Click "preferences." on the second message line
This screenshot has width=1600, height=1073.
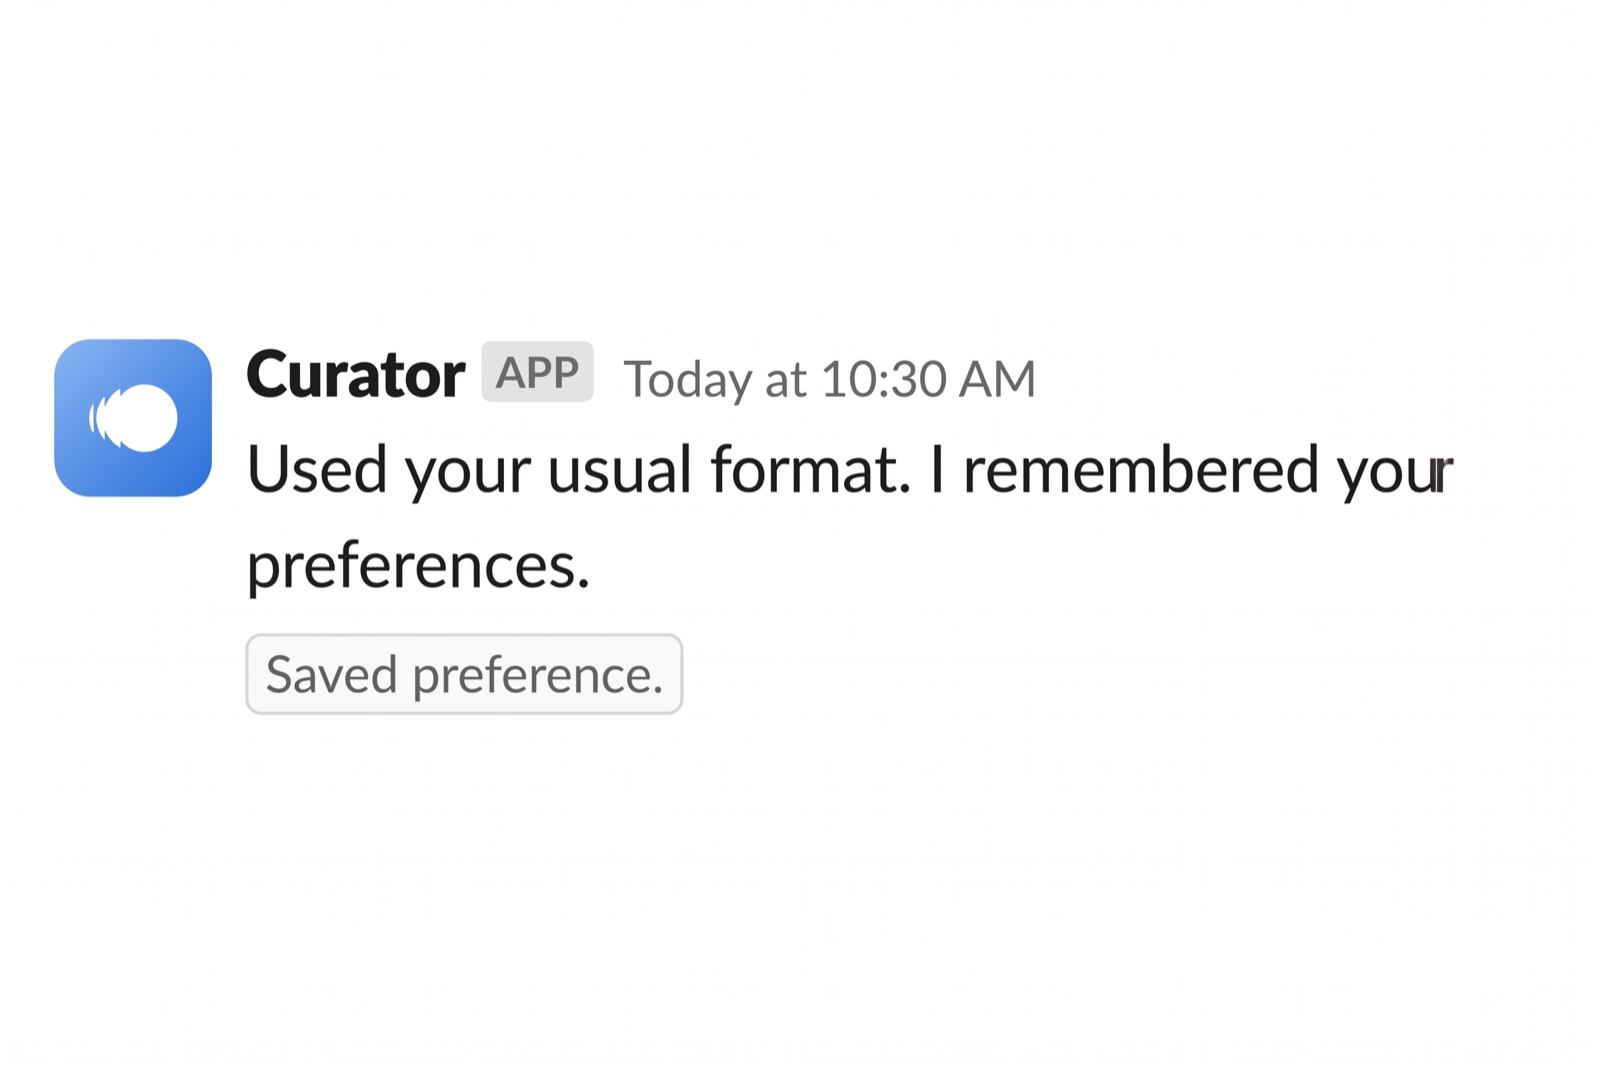click(x=418, y=567)
